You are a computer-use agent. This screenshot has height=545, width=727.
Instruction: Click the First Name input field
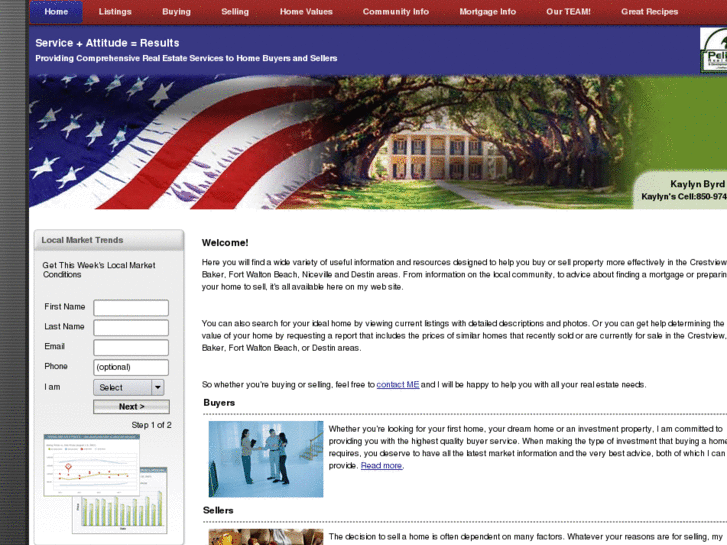point(131,308)
